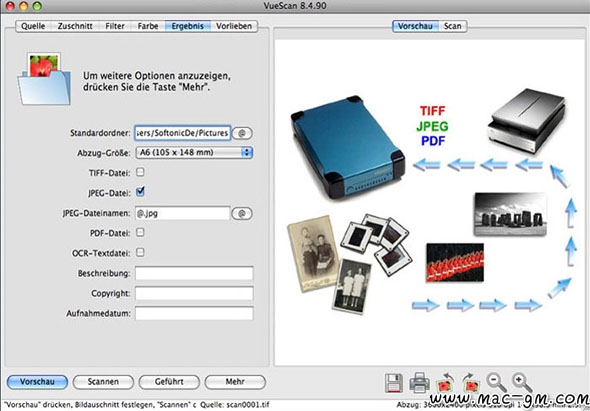Enable the TIFF-Datei checkbox
Screen dimensions: 590x411
140,172
